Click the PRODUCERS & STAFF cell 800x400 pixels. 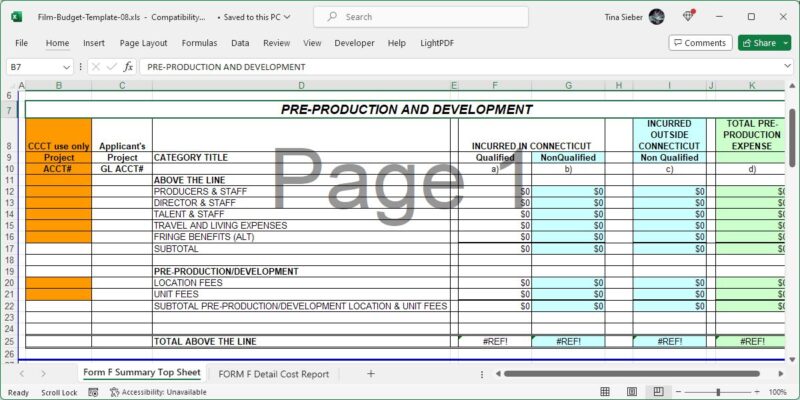pyautogui.click(x=301, y=191)
